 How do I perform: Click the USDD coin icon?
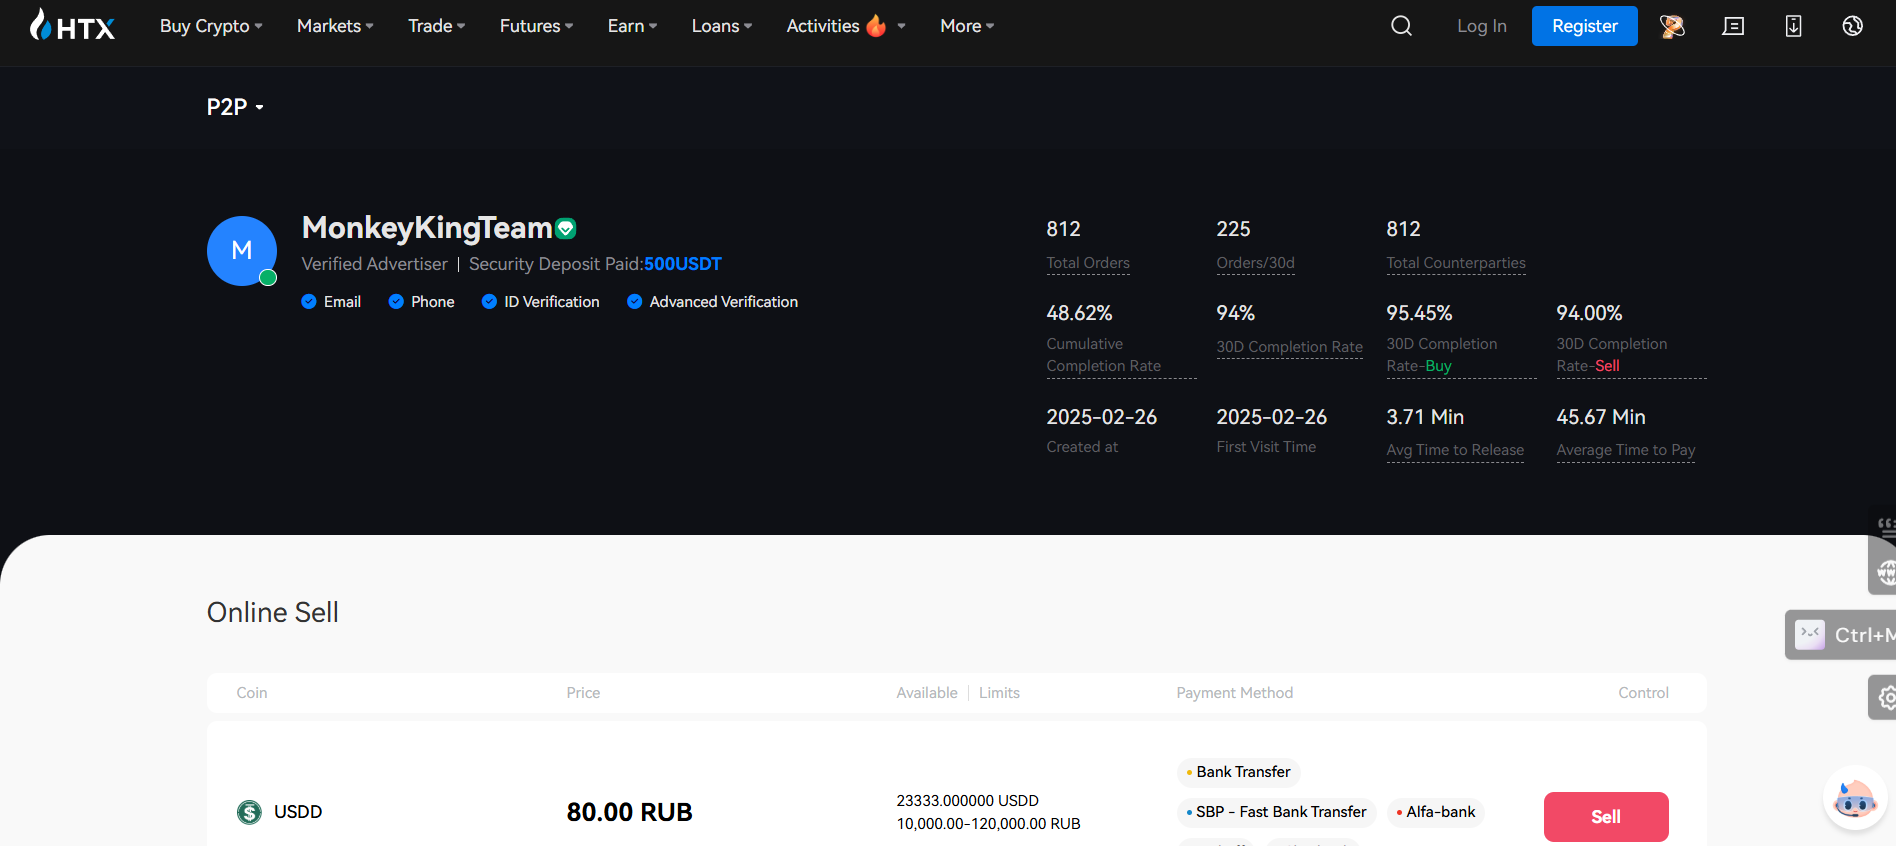point(249,812)
